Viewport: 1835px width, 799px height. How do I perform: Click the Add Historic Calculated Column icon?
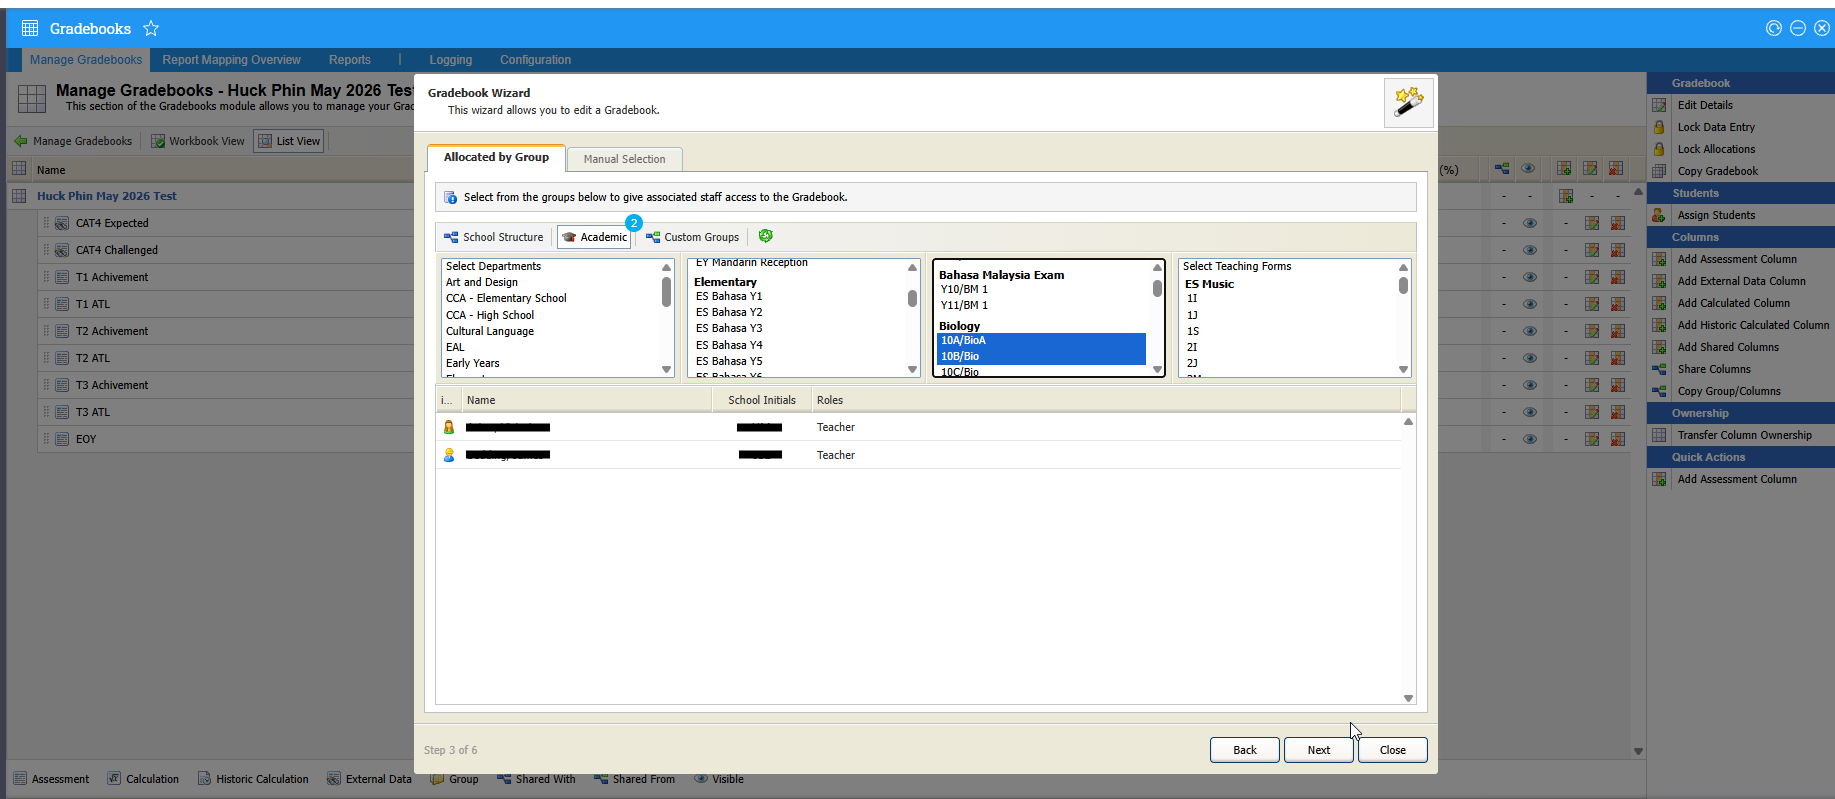[1659, 325]
